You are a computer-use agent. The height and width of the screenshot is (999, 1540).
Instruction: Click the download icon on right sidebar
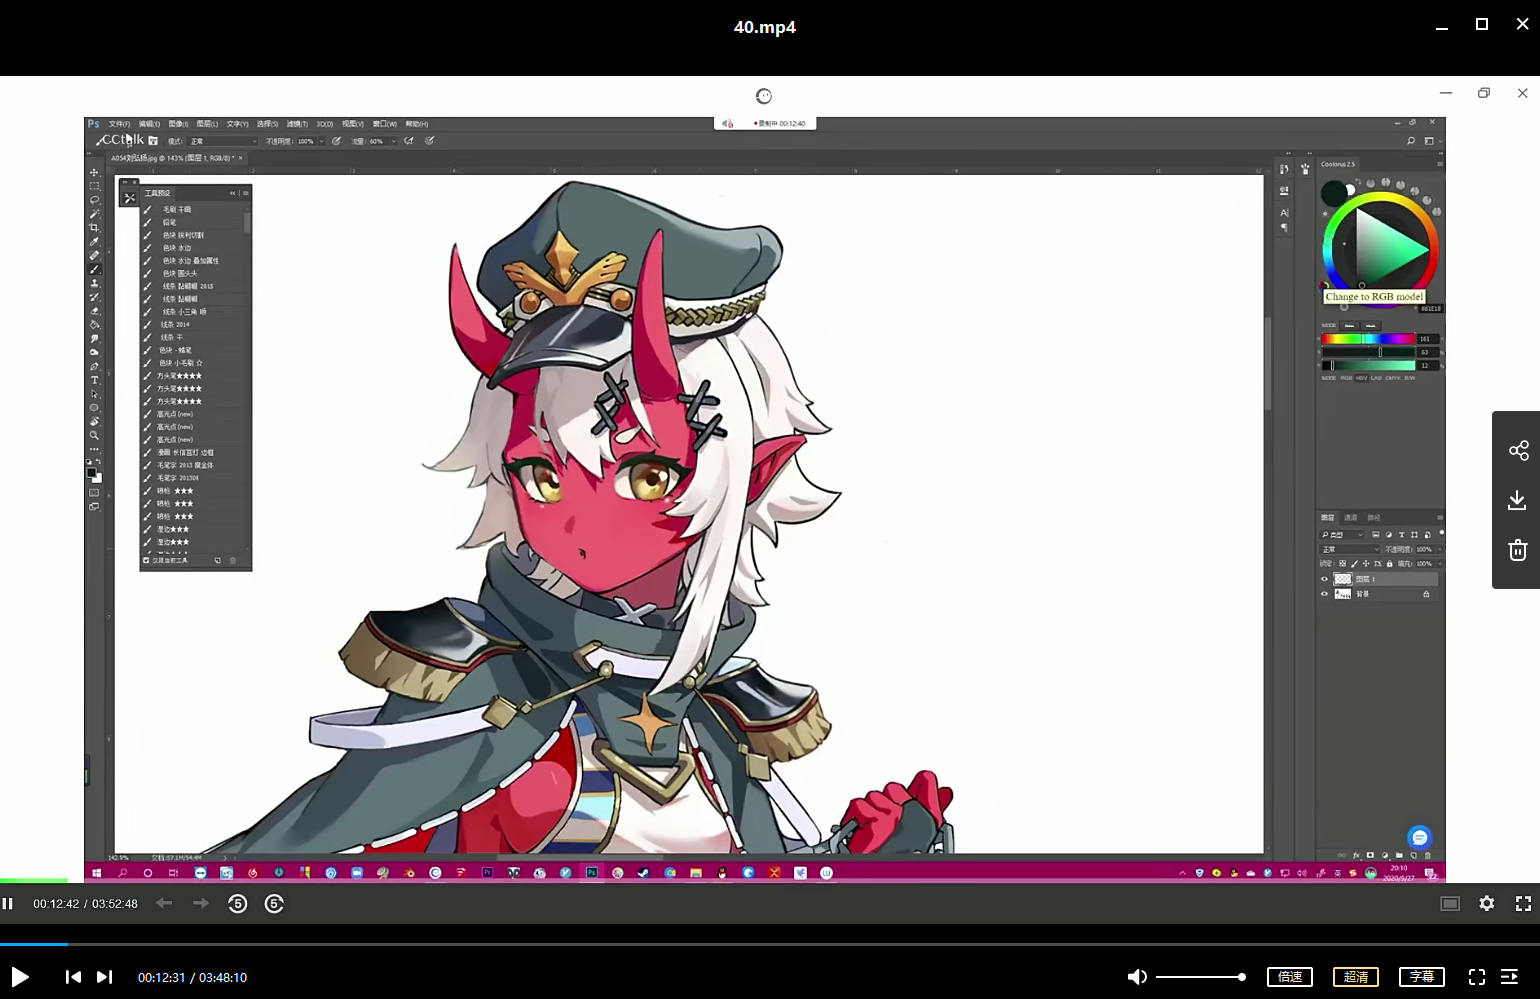1517,500
